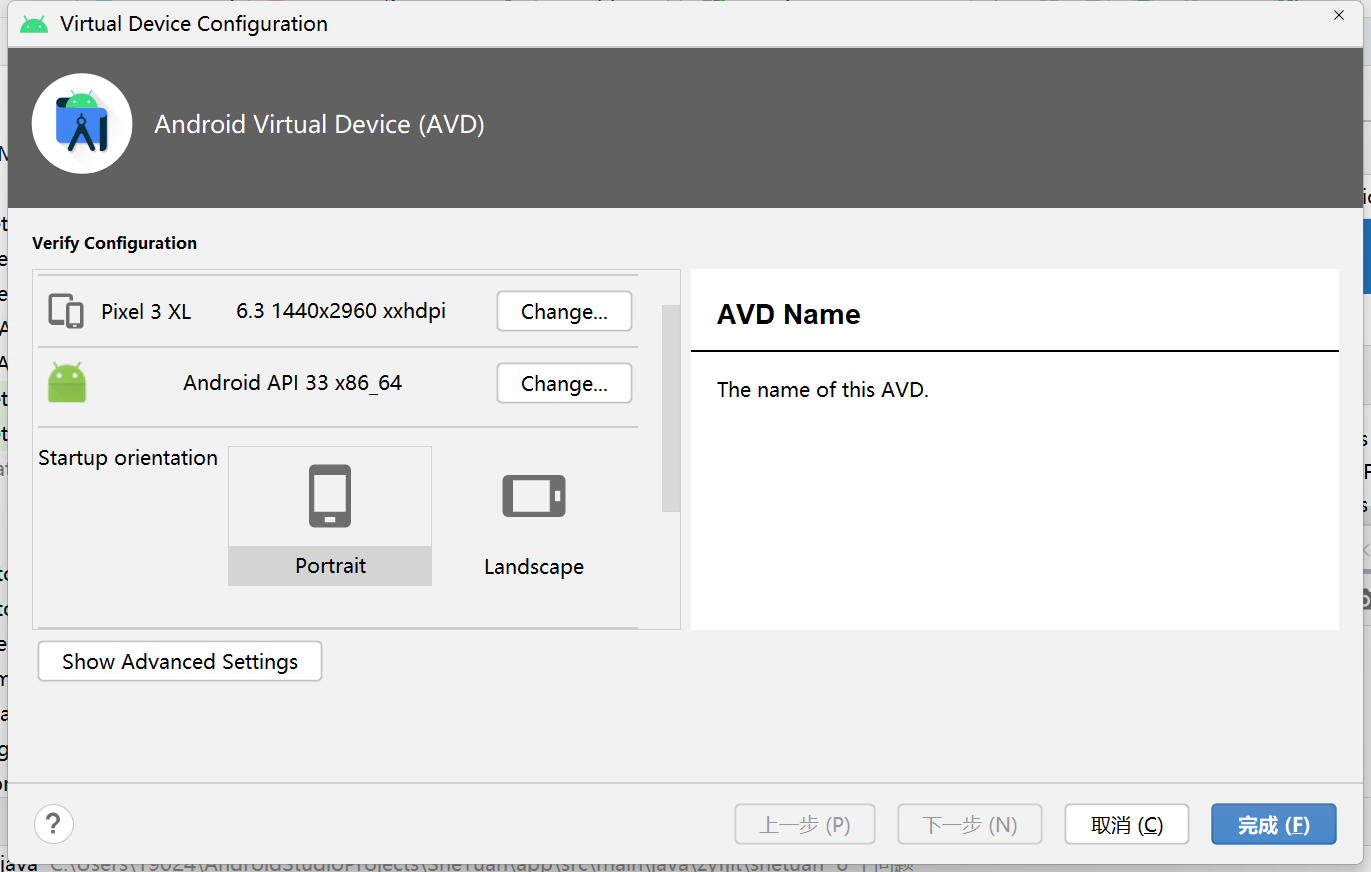Change the Pixel 3 XL device

click(x=564, y=311)
